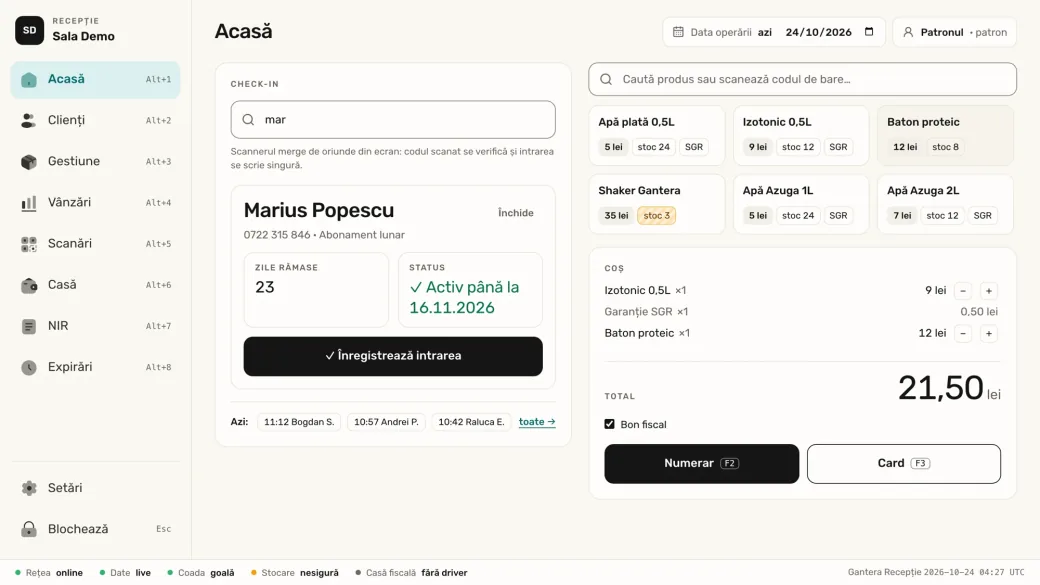The image size is (1040, 585).
Task: Select Acasă in the sidebar menu
Action: coord(95,80)
